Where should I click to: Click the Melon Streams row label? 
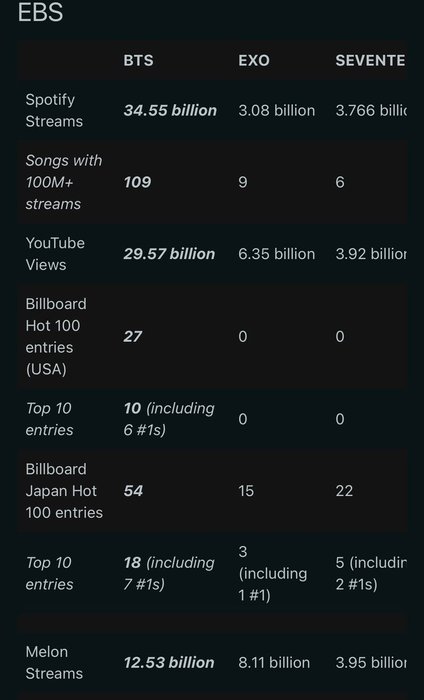(54, 662)
